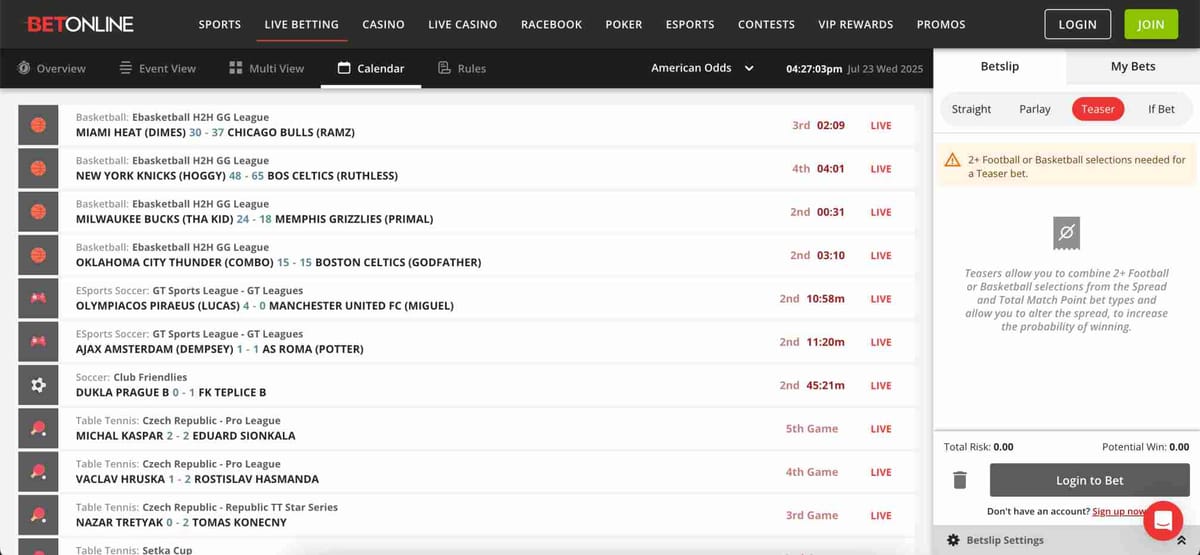Click table tennis icon for Michal Kaspar match

click(x=39, y=428)
